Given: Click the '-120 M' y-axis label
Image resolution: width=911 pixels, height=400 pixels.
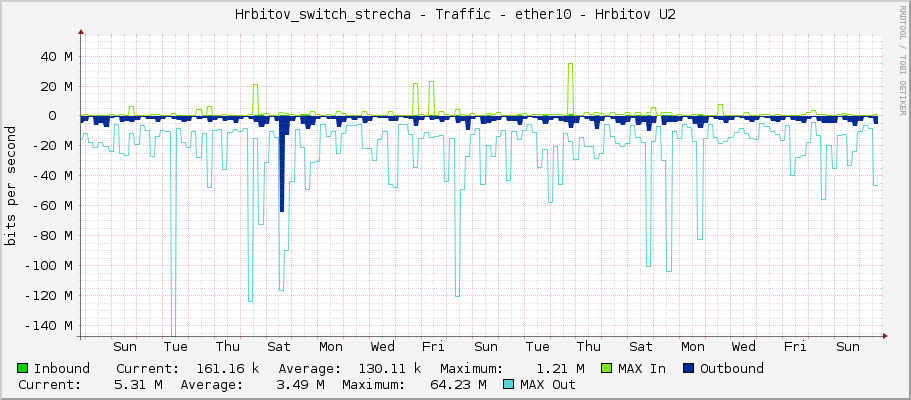Looking at the screenshot, I should point(49,295).
